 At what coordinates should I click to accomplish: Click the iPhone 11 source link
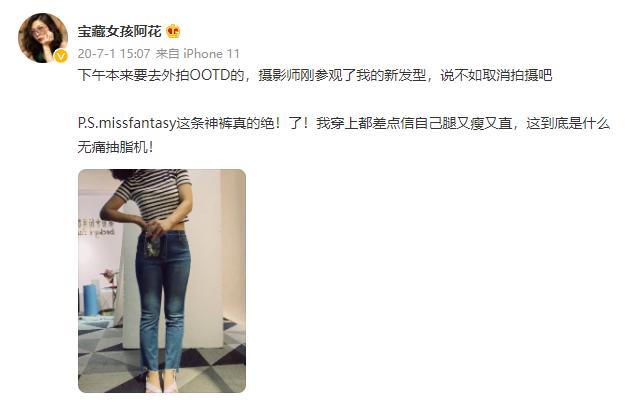point(211,54)
